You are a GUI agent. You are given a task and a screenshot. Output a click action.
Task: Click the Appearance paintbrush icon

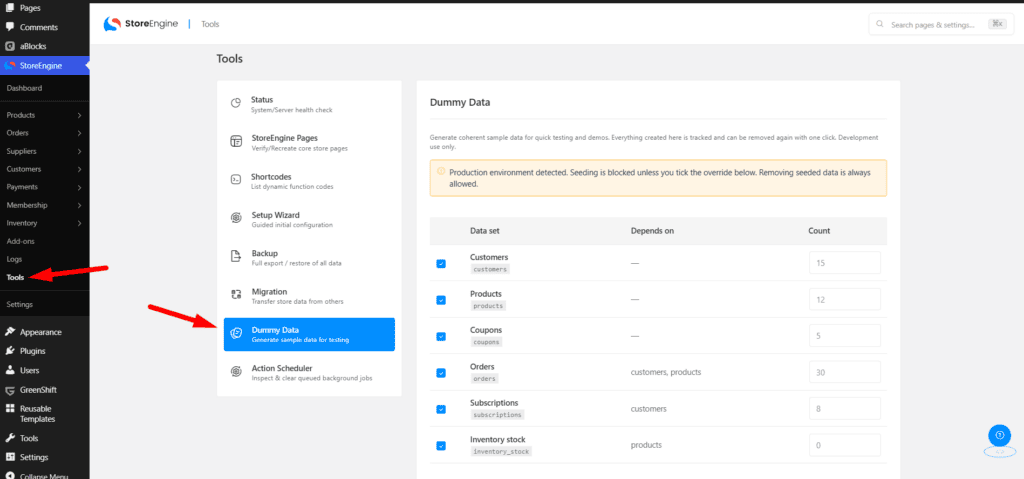(10, 332)
